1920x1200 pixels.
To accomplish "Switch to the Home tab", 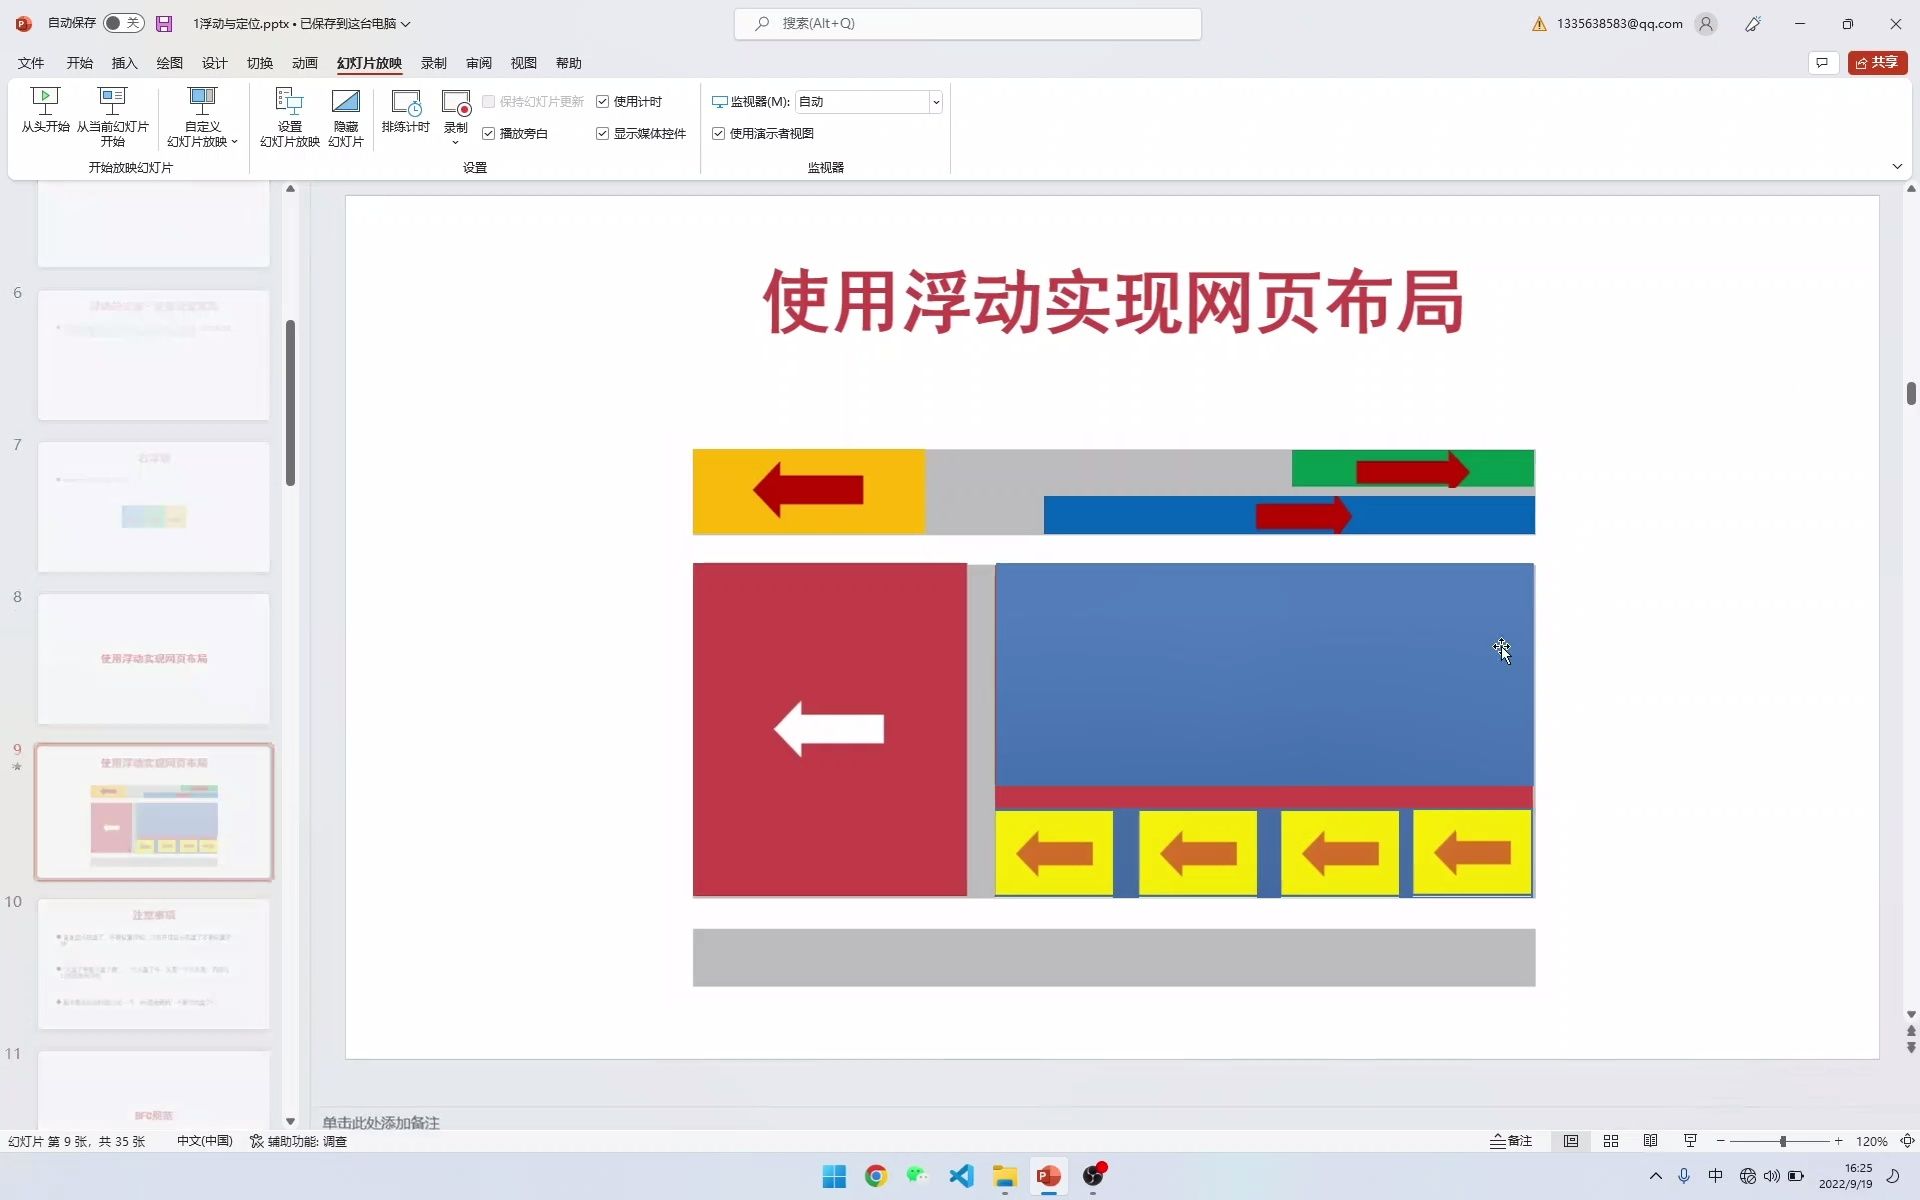I will pos(79,63).
